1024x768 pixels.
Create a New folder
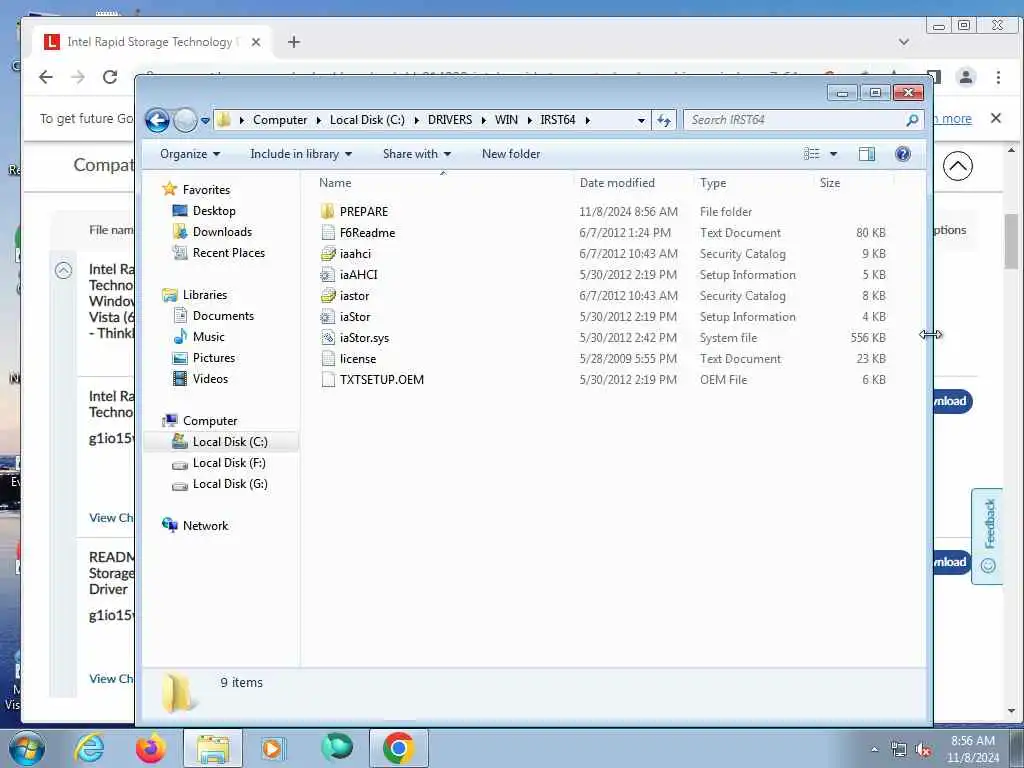(x=511, y=154)
